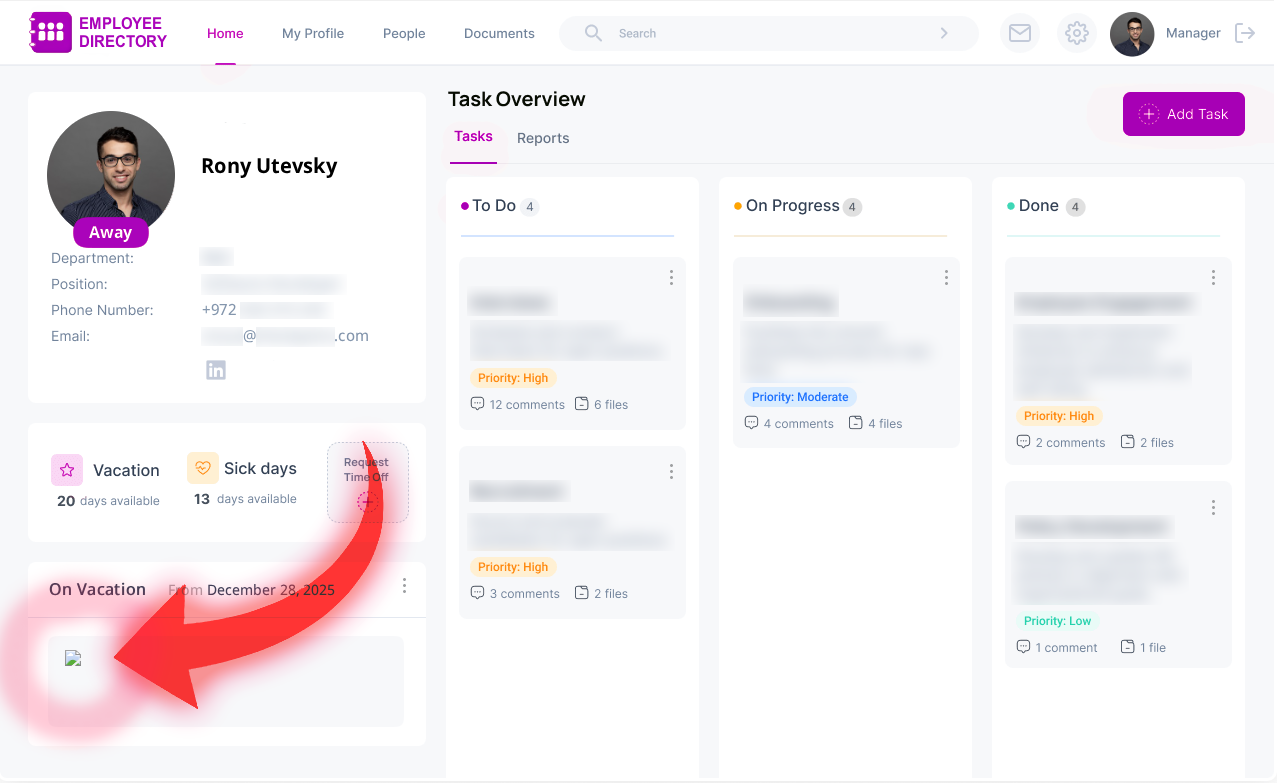Switch to the Reports tab
The image size is (1277, 783).
[x=543, y=138]
